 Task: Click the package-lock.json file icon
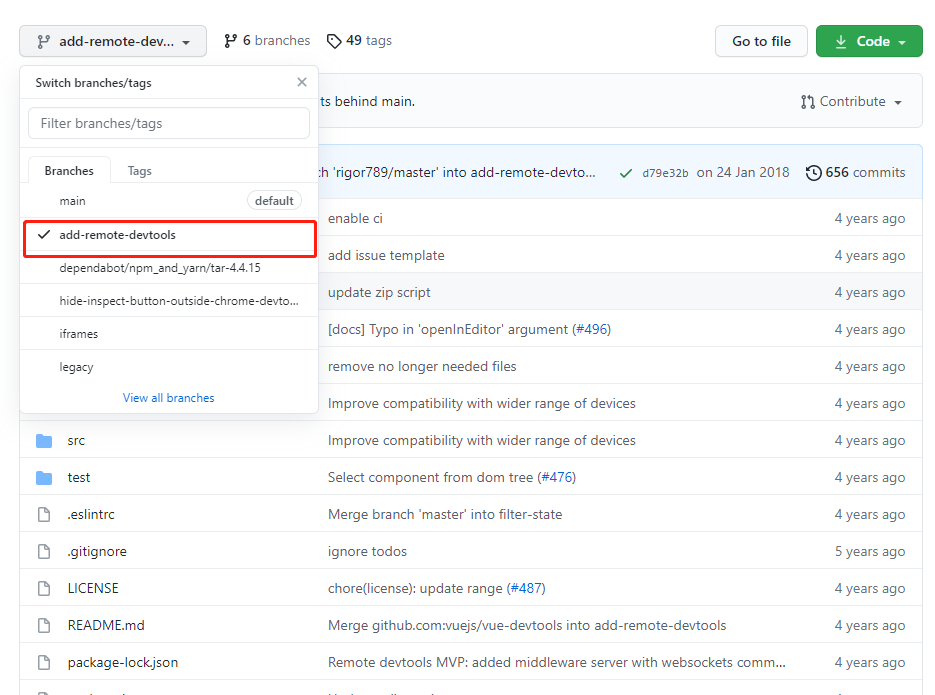pos(44,662)
